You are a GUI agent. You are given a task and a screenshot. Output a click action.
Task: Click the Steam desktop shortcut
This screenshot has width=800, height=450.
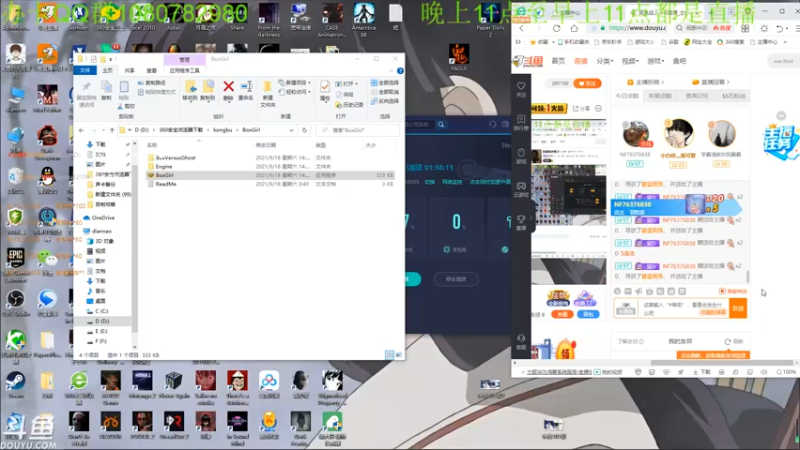click(15, 385)
